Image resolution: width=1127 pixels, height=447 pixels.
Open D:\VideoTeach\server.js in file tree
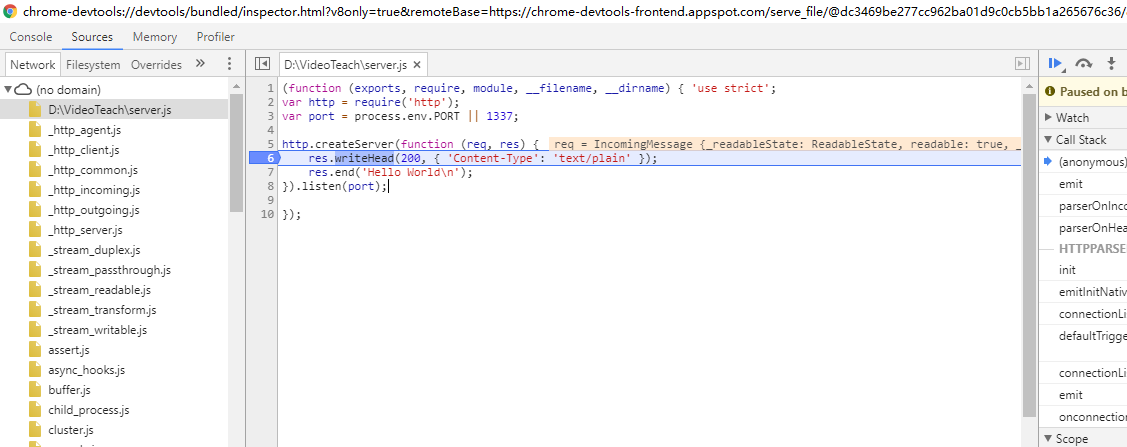pyautogui.click(x=110, y=110)
